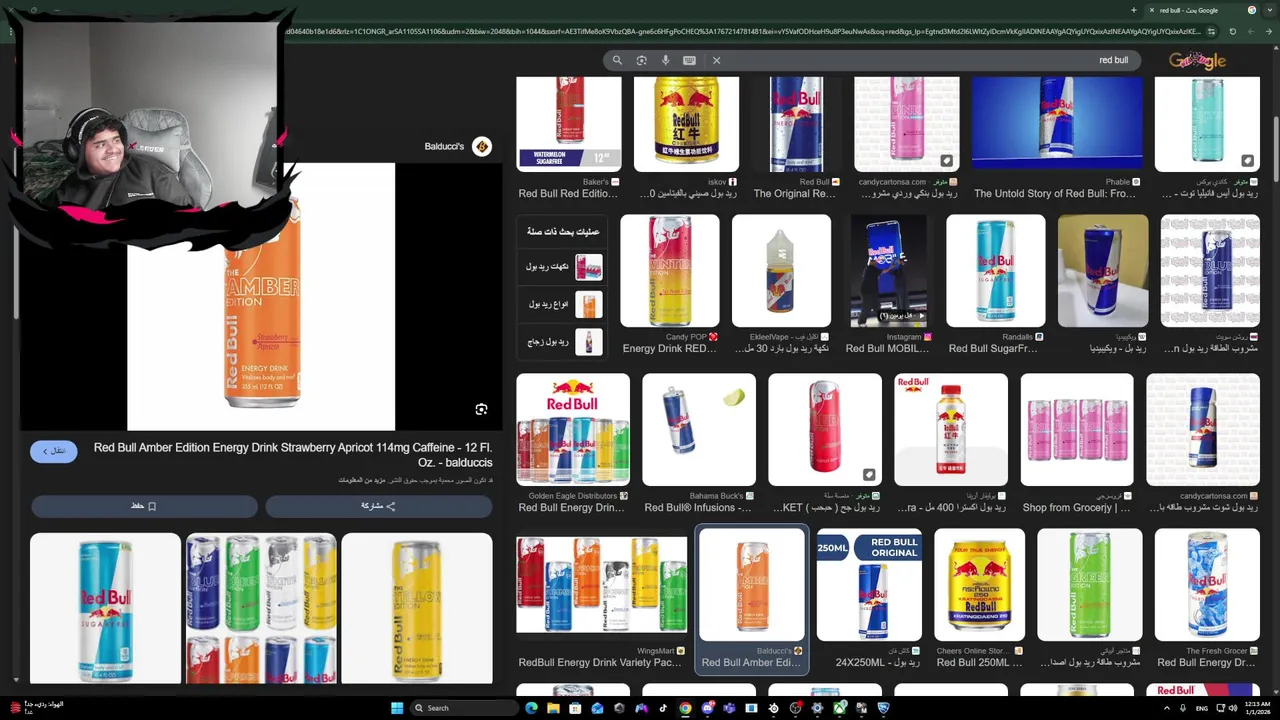Click the visit button next to the Amber Edition title
Viewport: 1280px width, 720px height.
click(x=54, y=451)
